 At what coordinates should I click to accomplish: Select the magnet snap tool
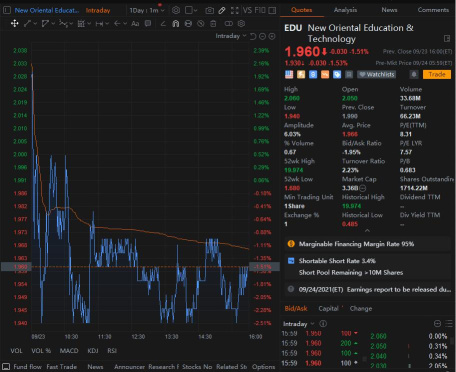click(x=176, y=24)
